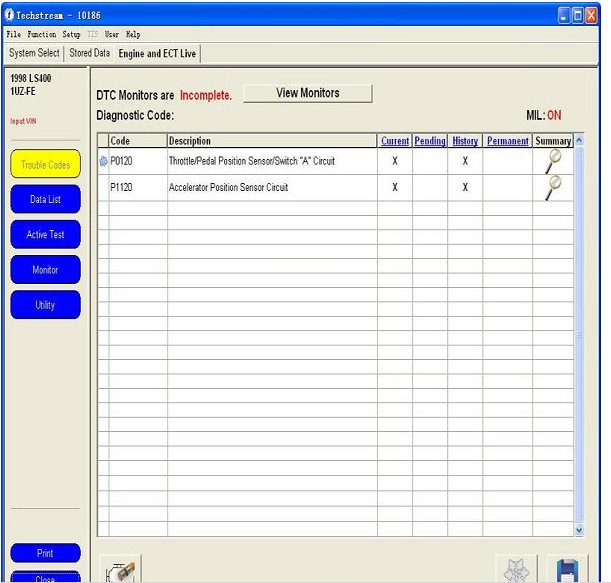Screen dimensions: 611x583
Task: Open summary magnifier for P0120
Action: click(553, 161)
